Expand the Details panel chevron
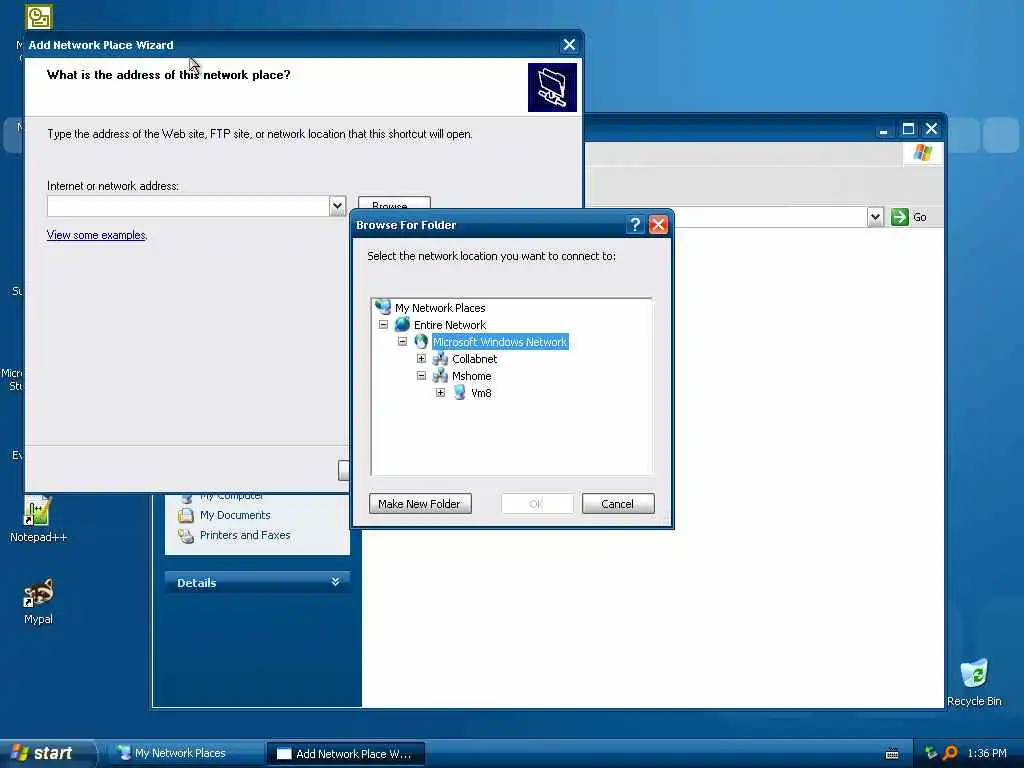Viewport: 1024px width, 768px height. 336,581
